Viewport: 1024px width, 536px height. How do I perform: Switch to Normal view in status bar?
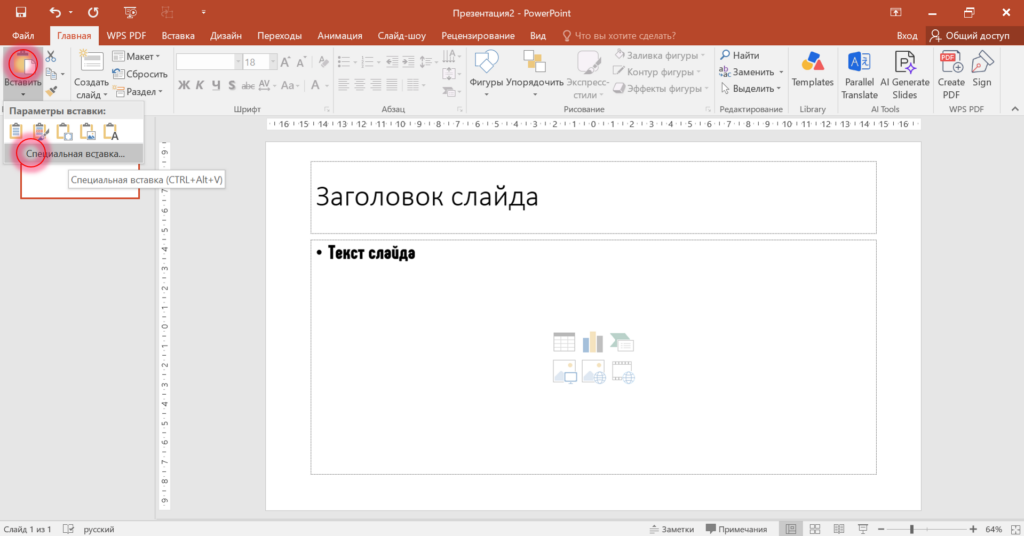click(791, 529)
